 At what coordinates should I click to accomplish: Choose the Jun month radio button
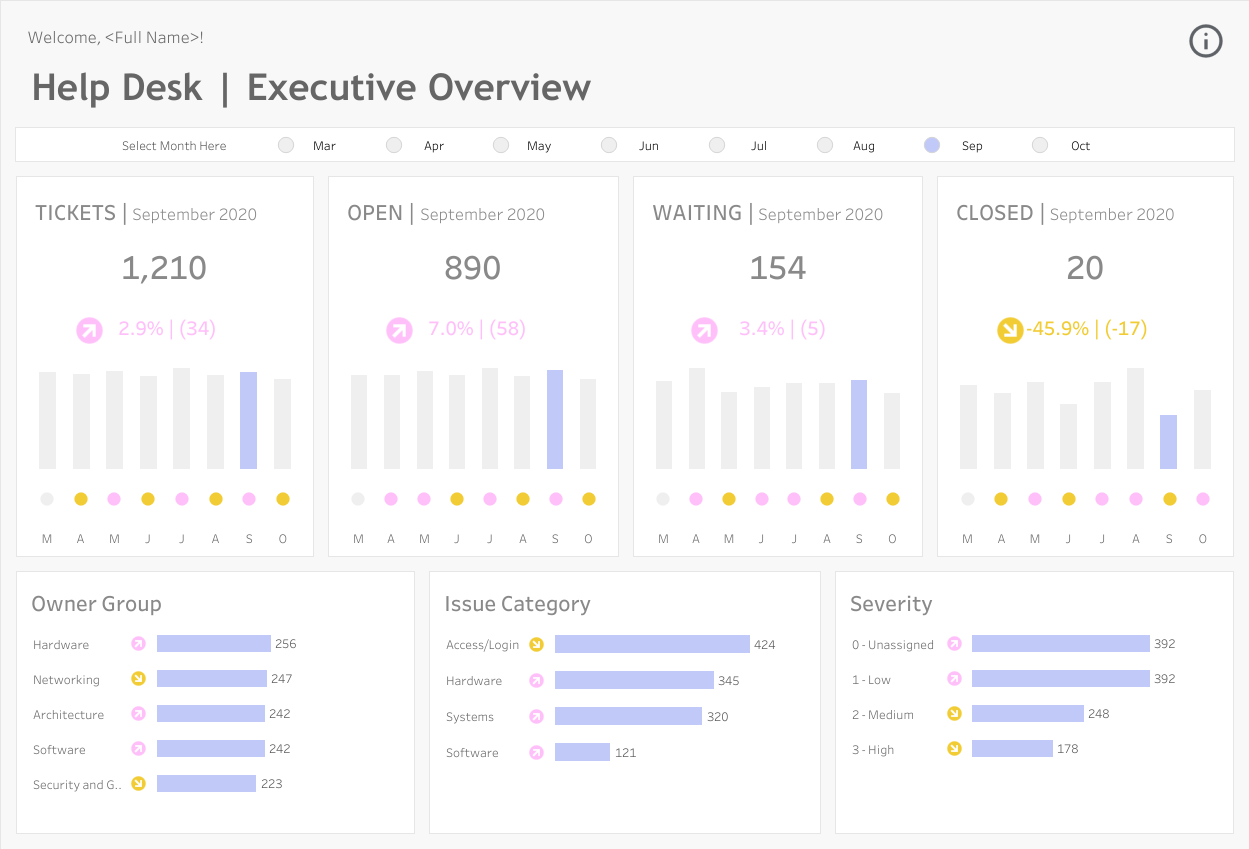[x=609, y=145]
